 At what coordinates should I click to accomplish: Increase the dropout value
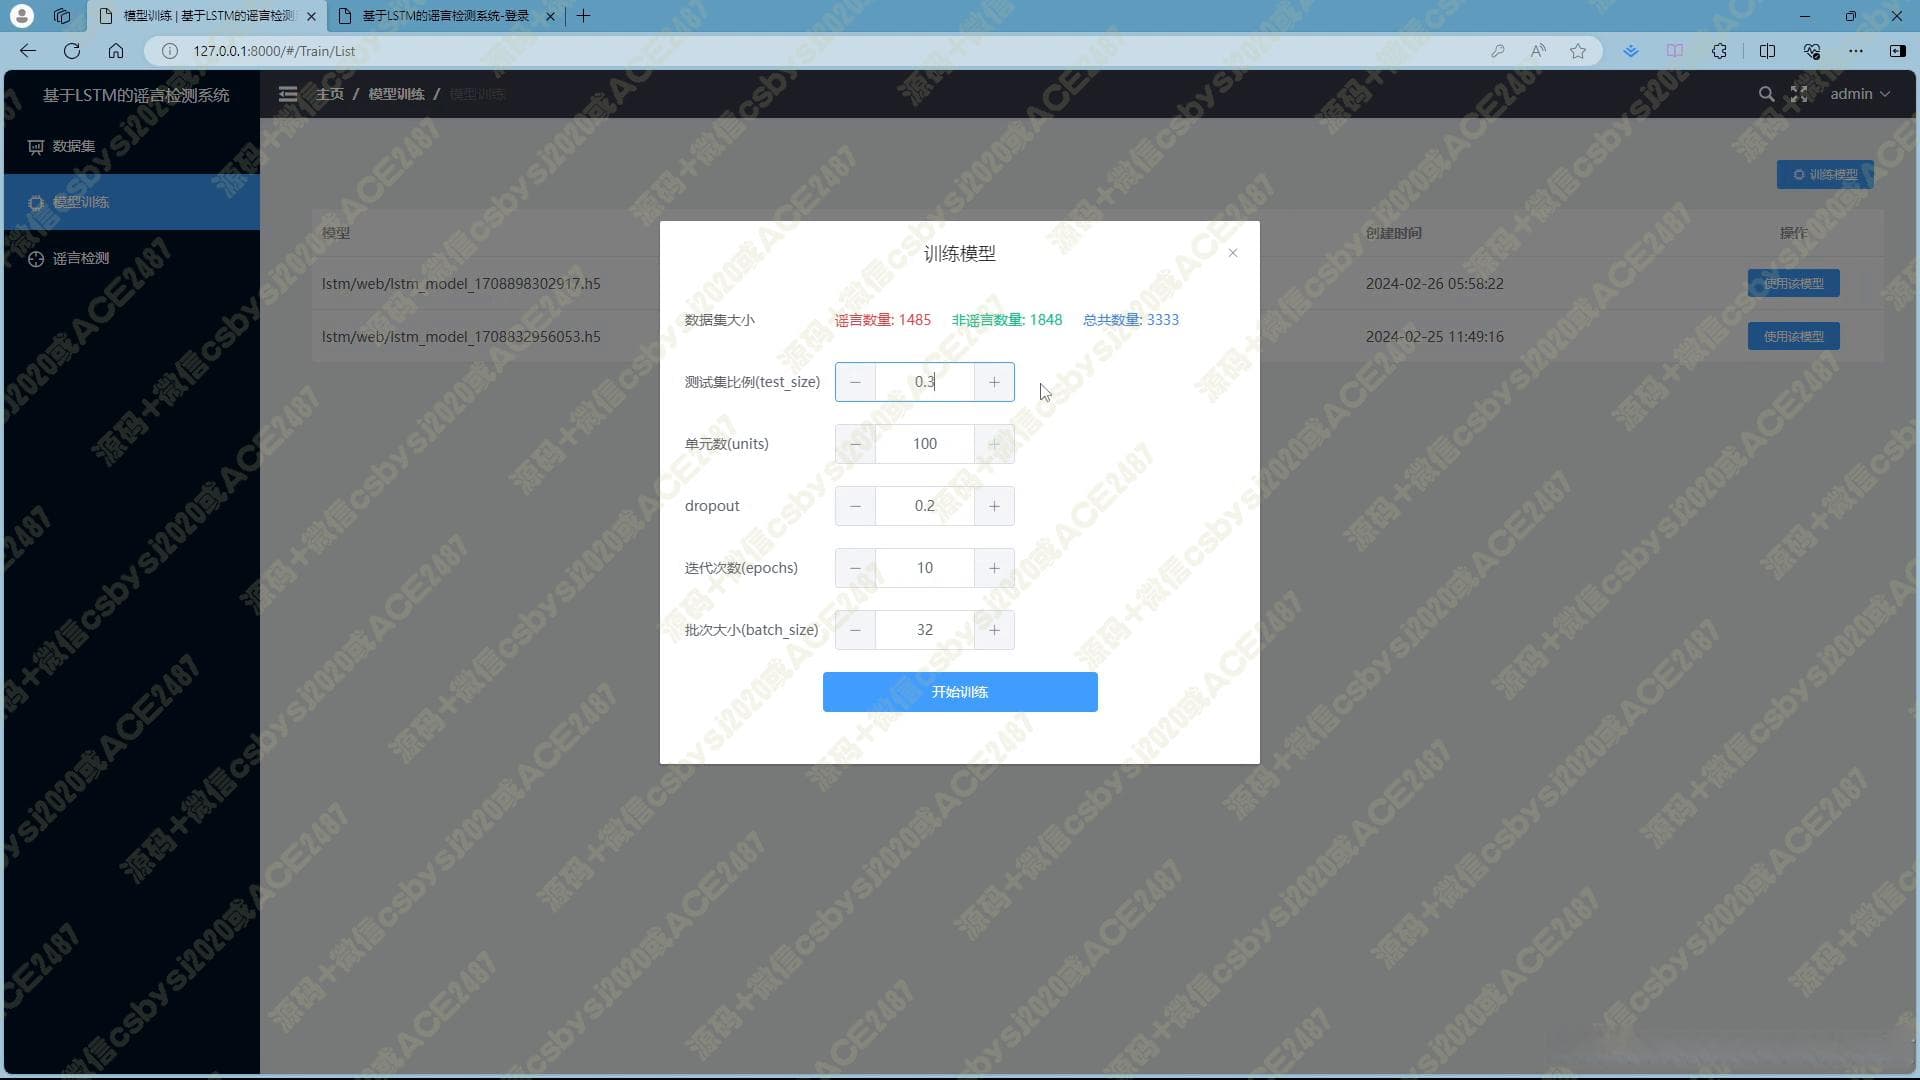994,506
